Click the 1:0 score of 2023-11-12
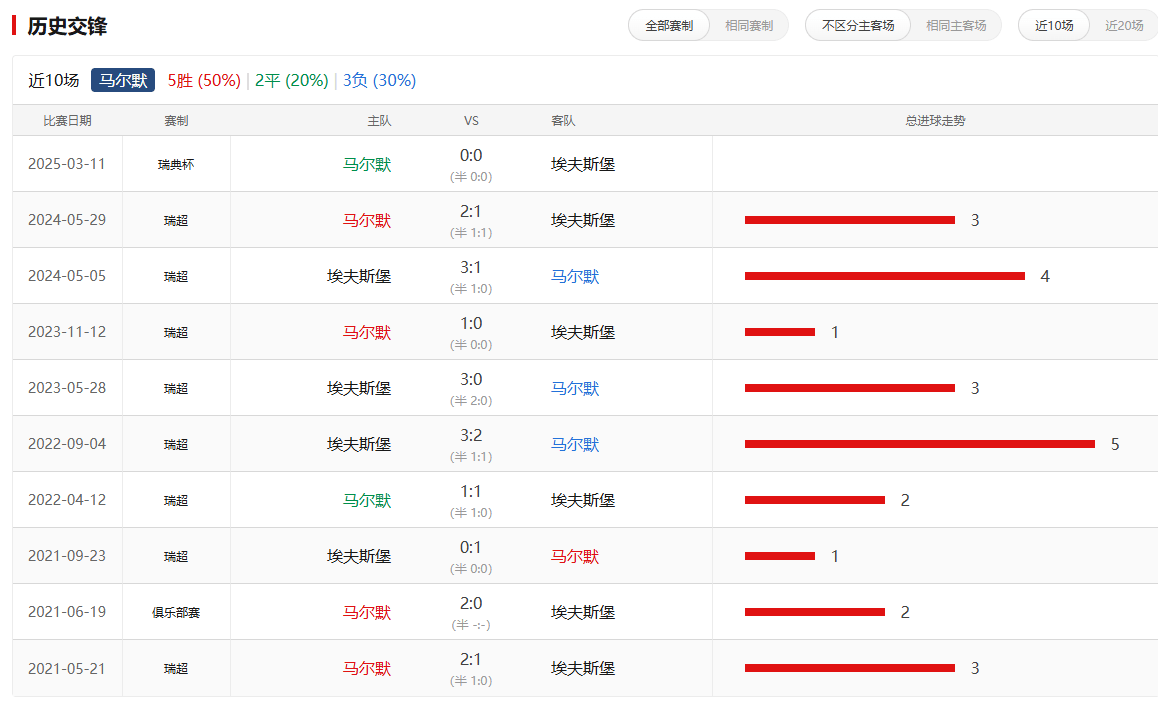Image resolution: width=1158 pixels, height=703 pixels. [471, 324]
